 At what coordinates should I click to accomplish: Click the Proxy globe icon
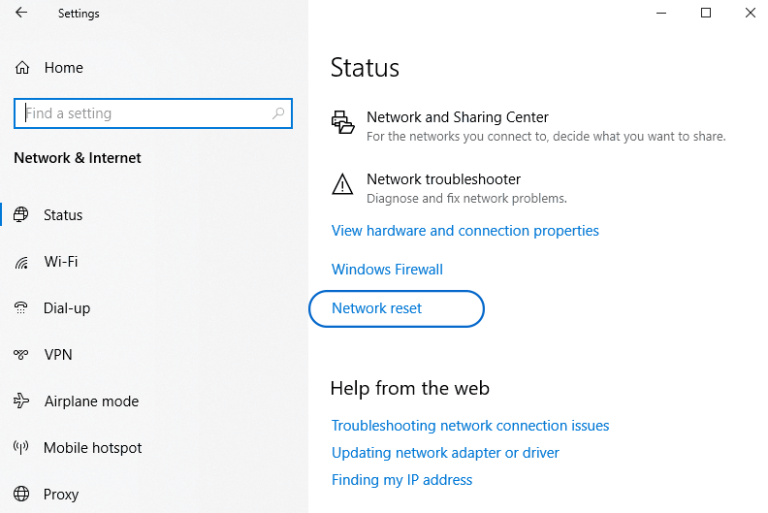click(21, 494)
